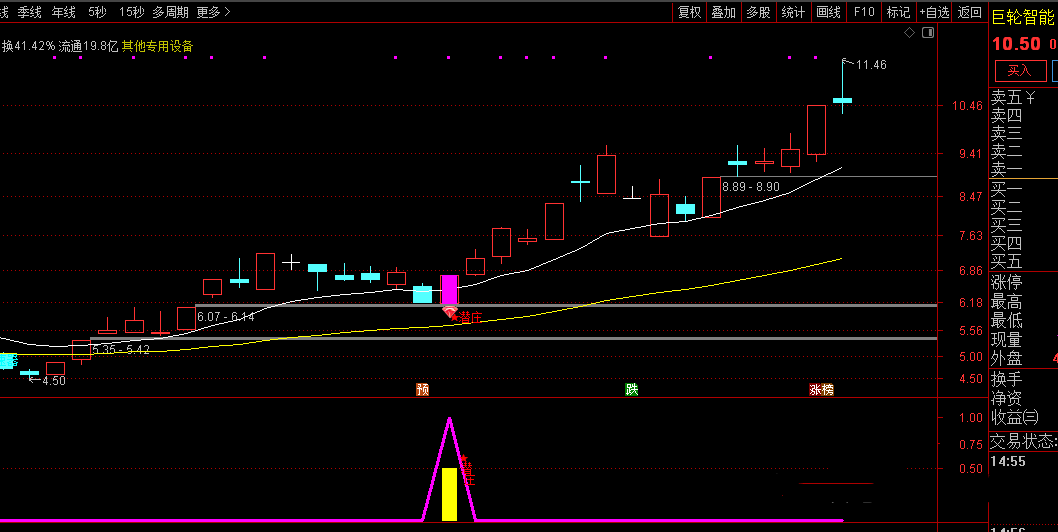Toggle 复权 price adjustment
Image resolution: width=1058 pixels, height=532 pixels.
[x=689, y=12]
